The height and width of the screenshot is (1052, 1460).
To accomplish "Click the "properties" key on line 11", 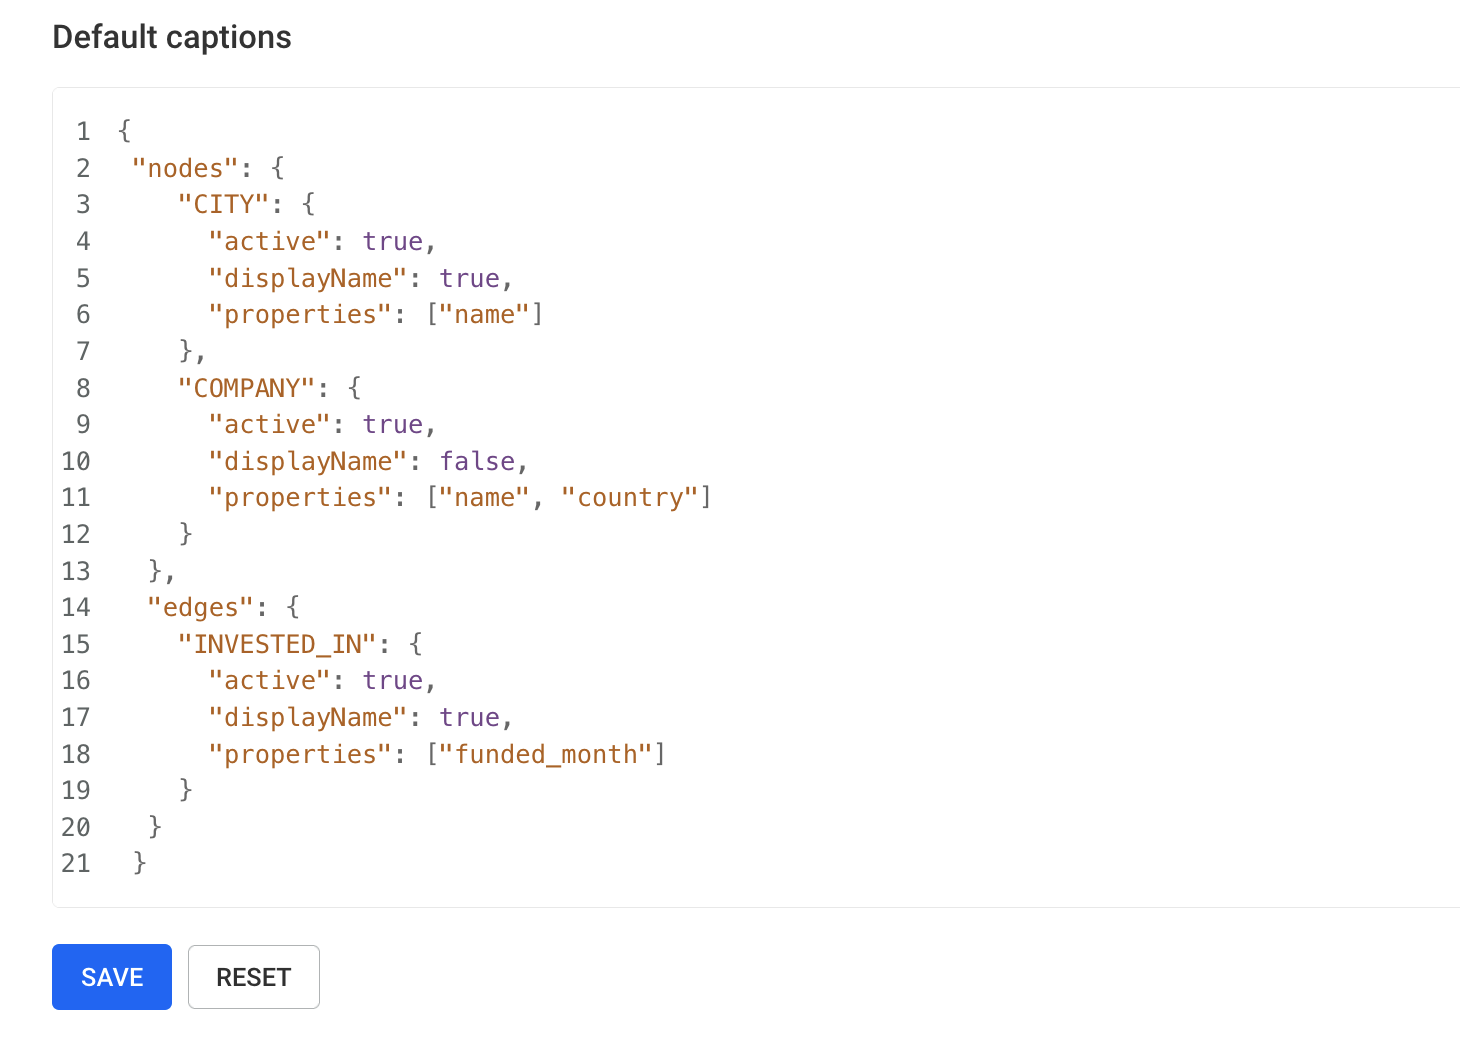I will (301, 497).
